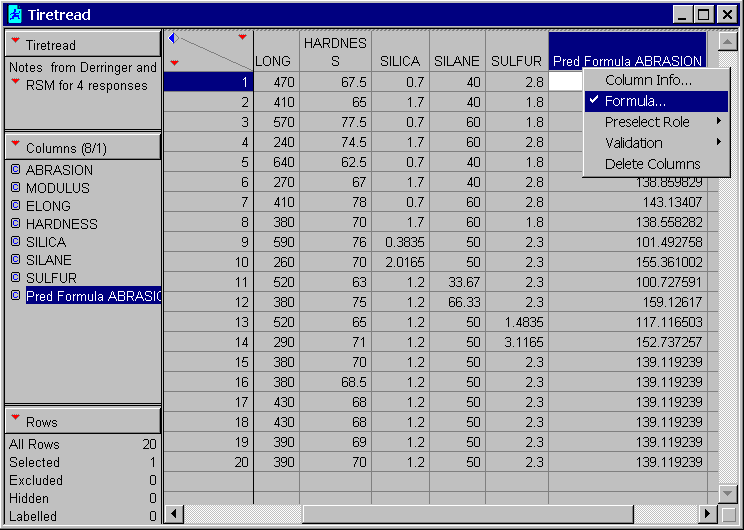Image resolution: width=744 pixels, height=530 pixels.
Task: Click the HARDNESS column type icon
Action: [x=15, y=224]
